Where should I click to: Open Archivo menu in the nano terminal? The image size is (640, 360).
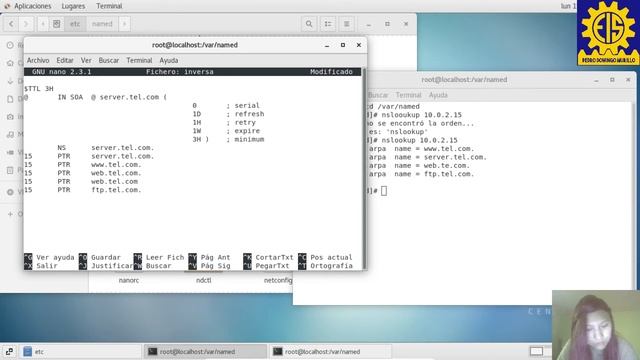point(38,60)
